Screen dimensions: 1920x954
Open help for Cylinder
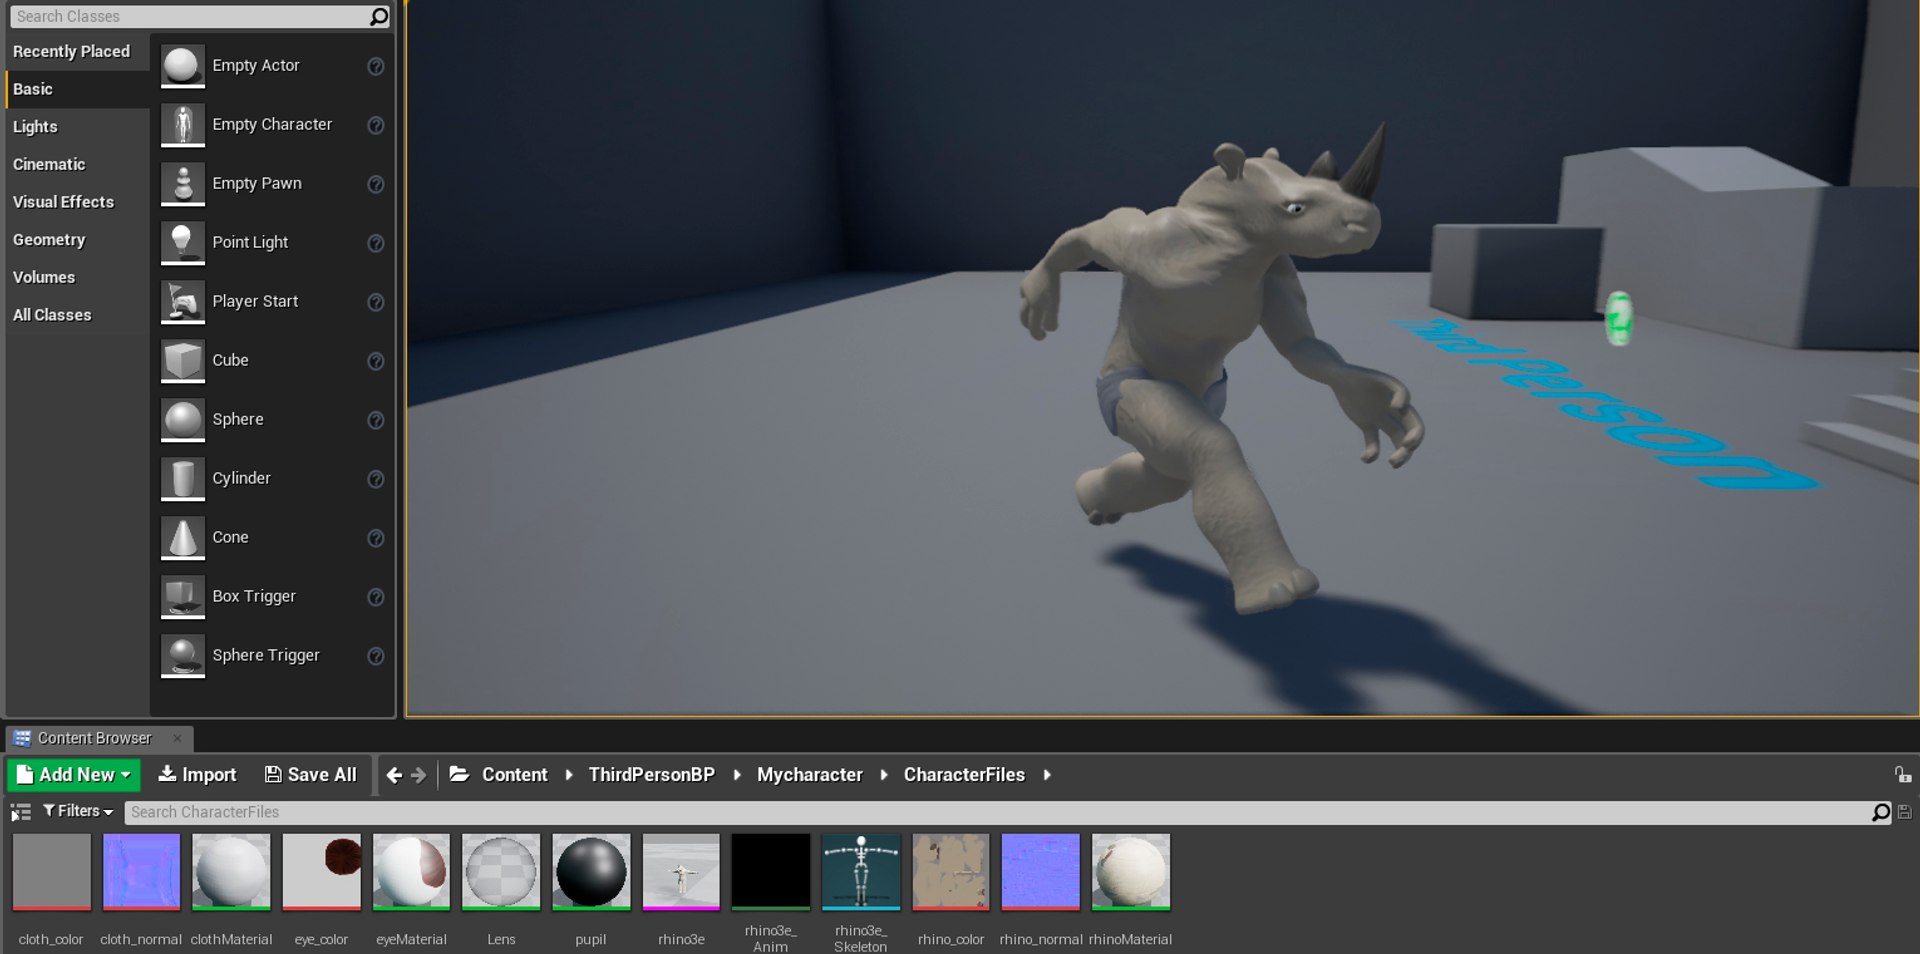(376, 479)
